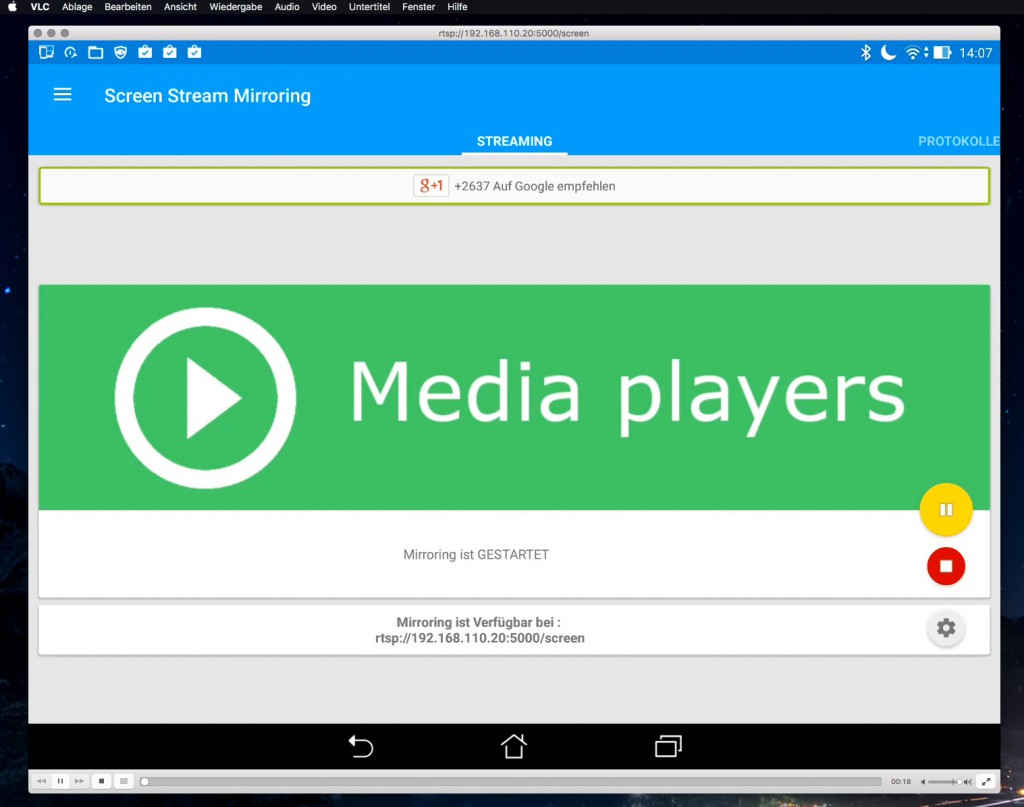Image resolution: width=1024 pixels, height=807 pixels.
Task: Click the do-not-disturb moon icon
Action: point(888,52)
